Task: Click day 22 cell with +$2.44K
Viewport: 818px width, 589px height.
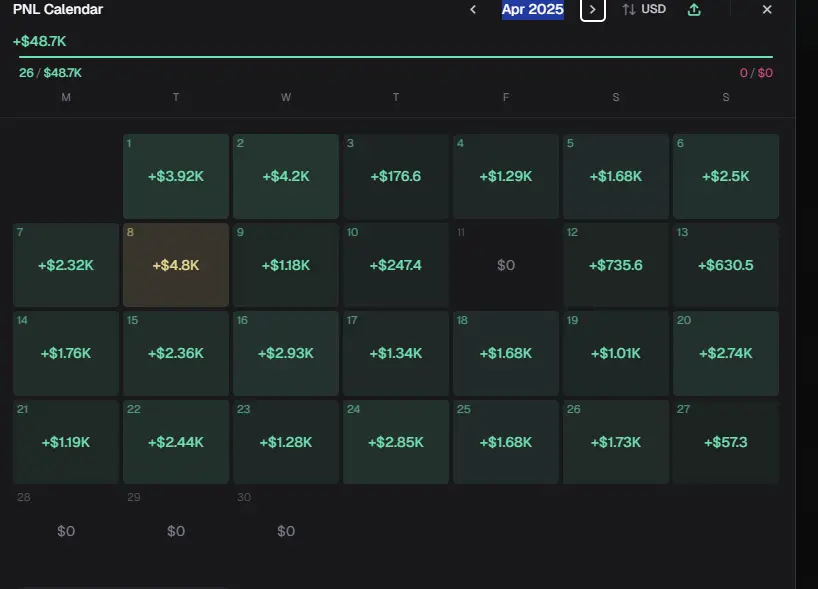Action: pyautogui.click(x=176, y=442)
